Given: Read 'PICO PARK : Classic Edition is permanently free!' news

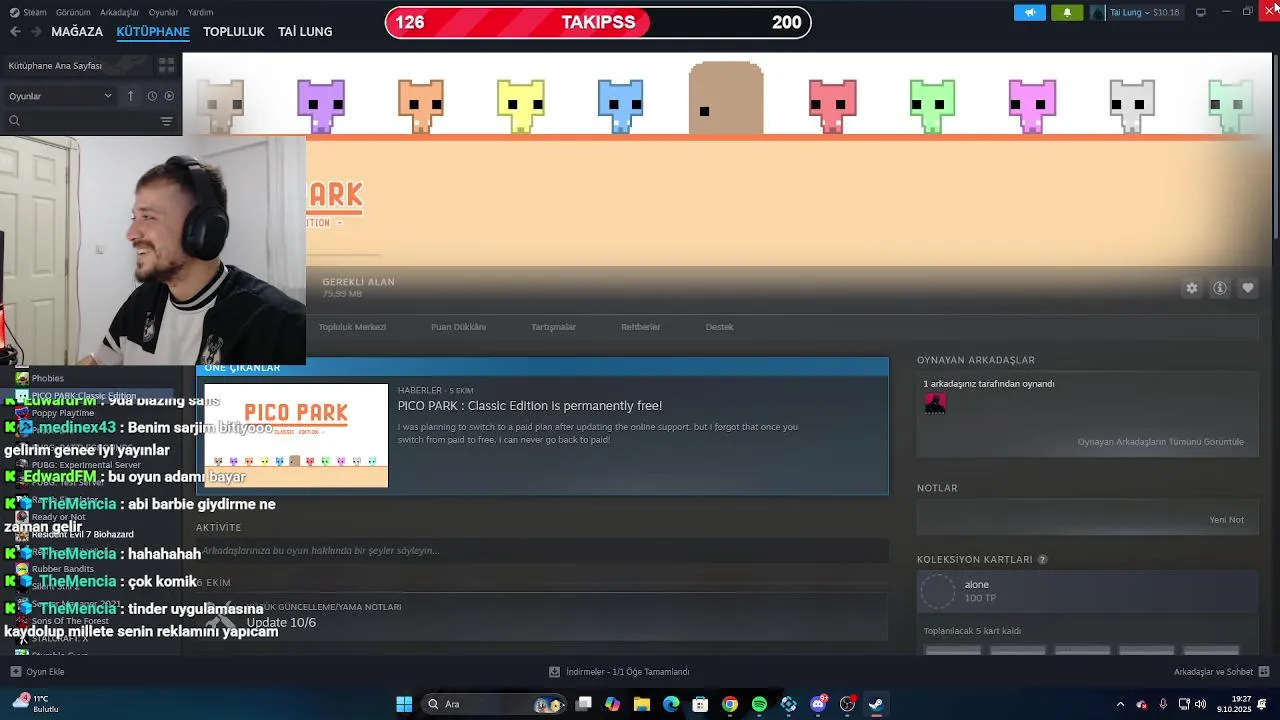Looking at the screenshot, I should tap(530, 406).
